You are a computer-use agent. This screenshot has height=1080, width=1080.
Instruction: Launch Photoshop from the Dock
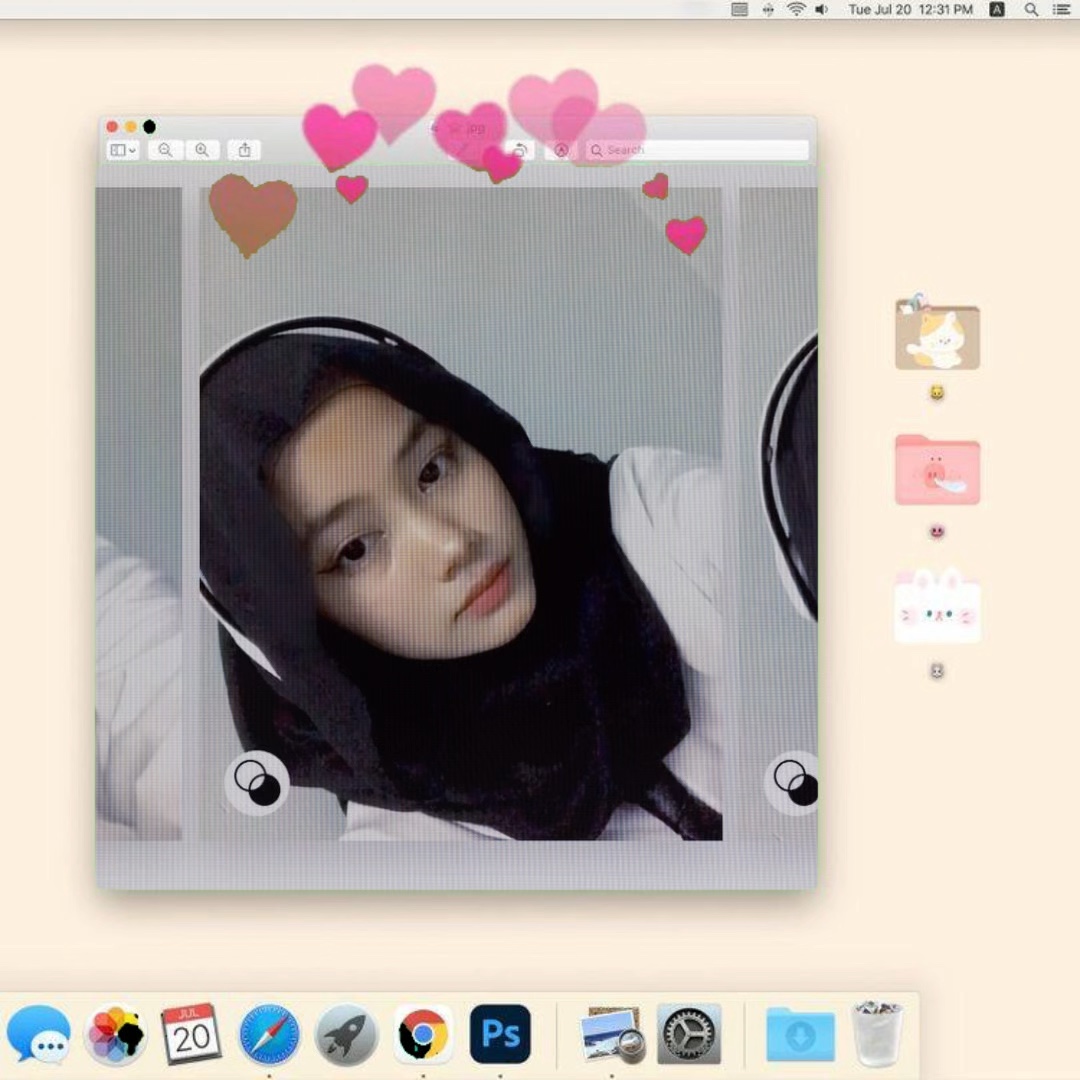tap(500, 1034)
